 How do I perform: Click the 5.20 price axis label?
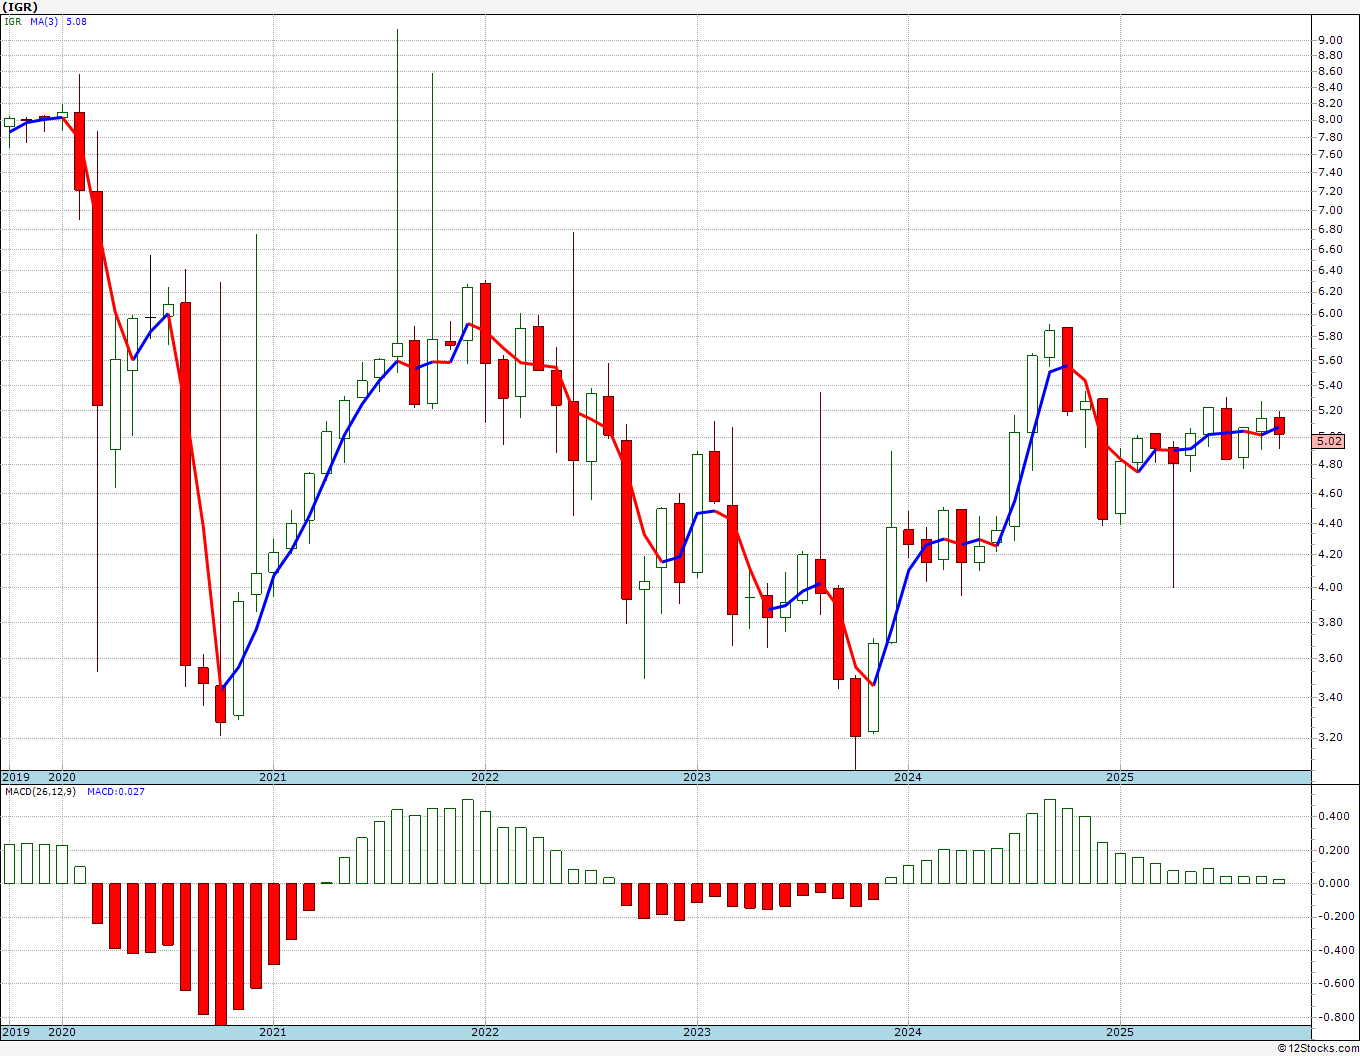click(1330, 410)
